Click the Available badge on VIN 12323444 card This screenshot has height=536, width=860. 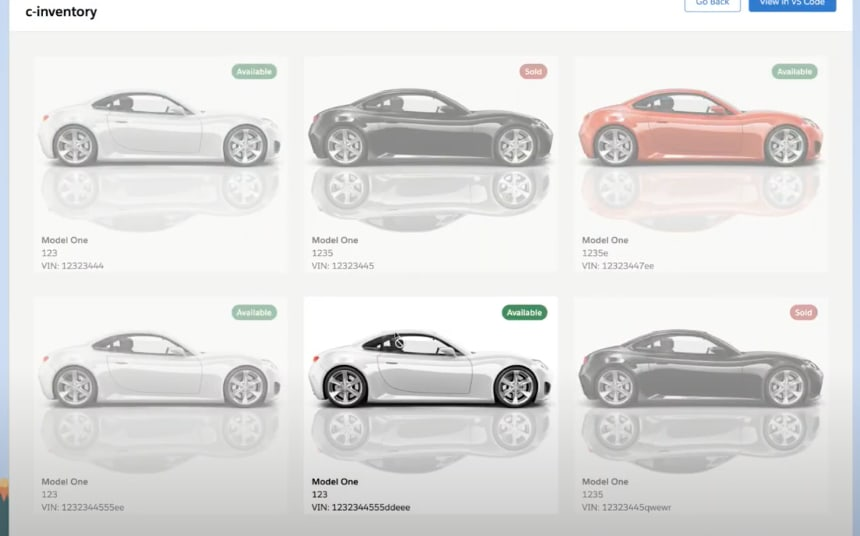point(254,71)
